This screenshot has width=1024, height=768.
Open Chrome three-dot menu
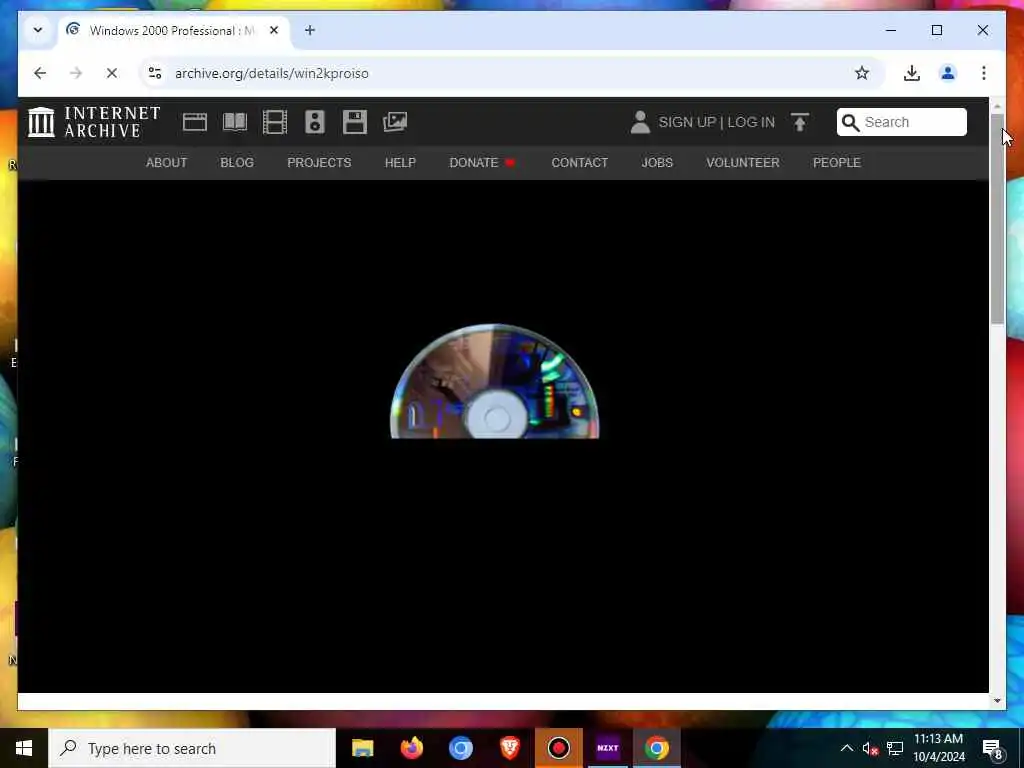pyautogui.click(x=984, y=73)
